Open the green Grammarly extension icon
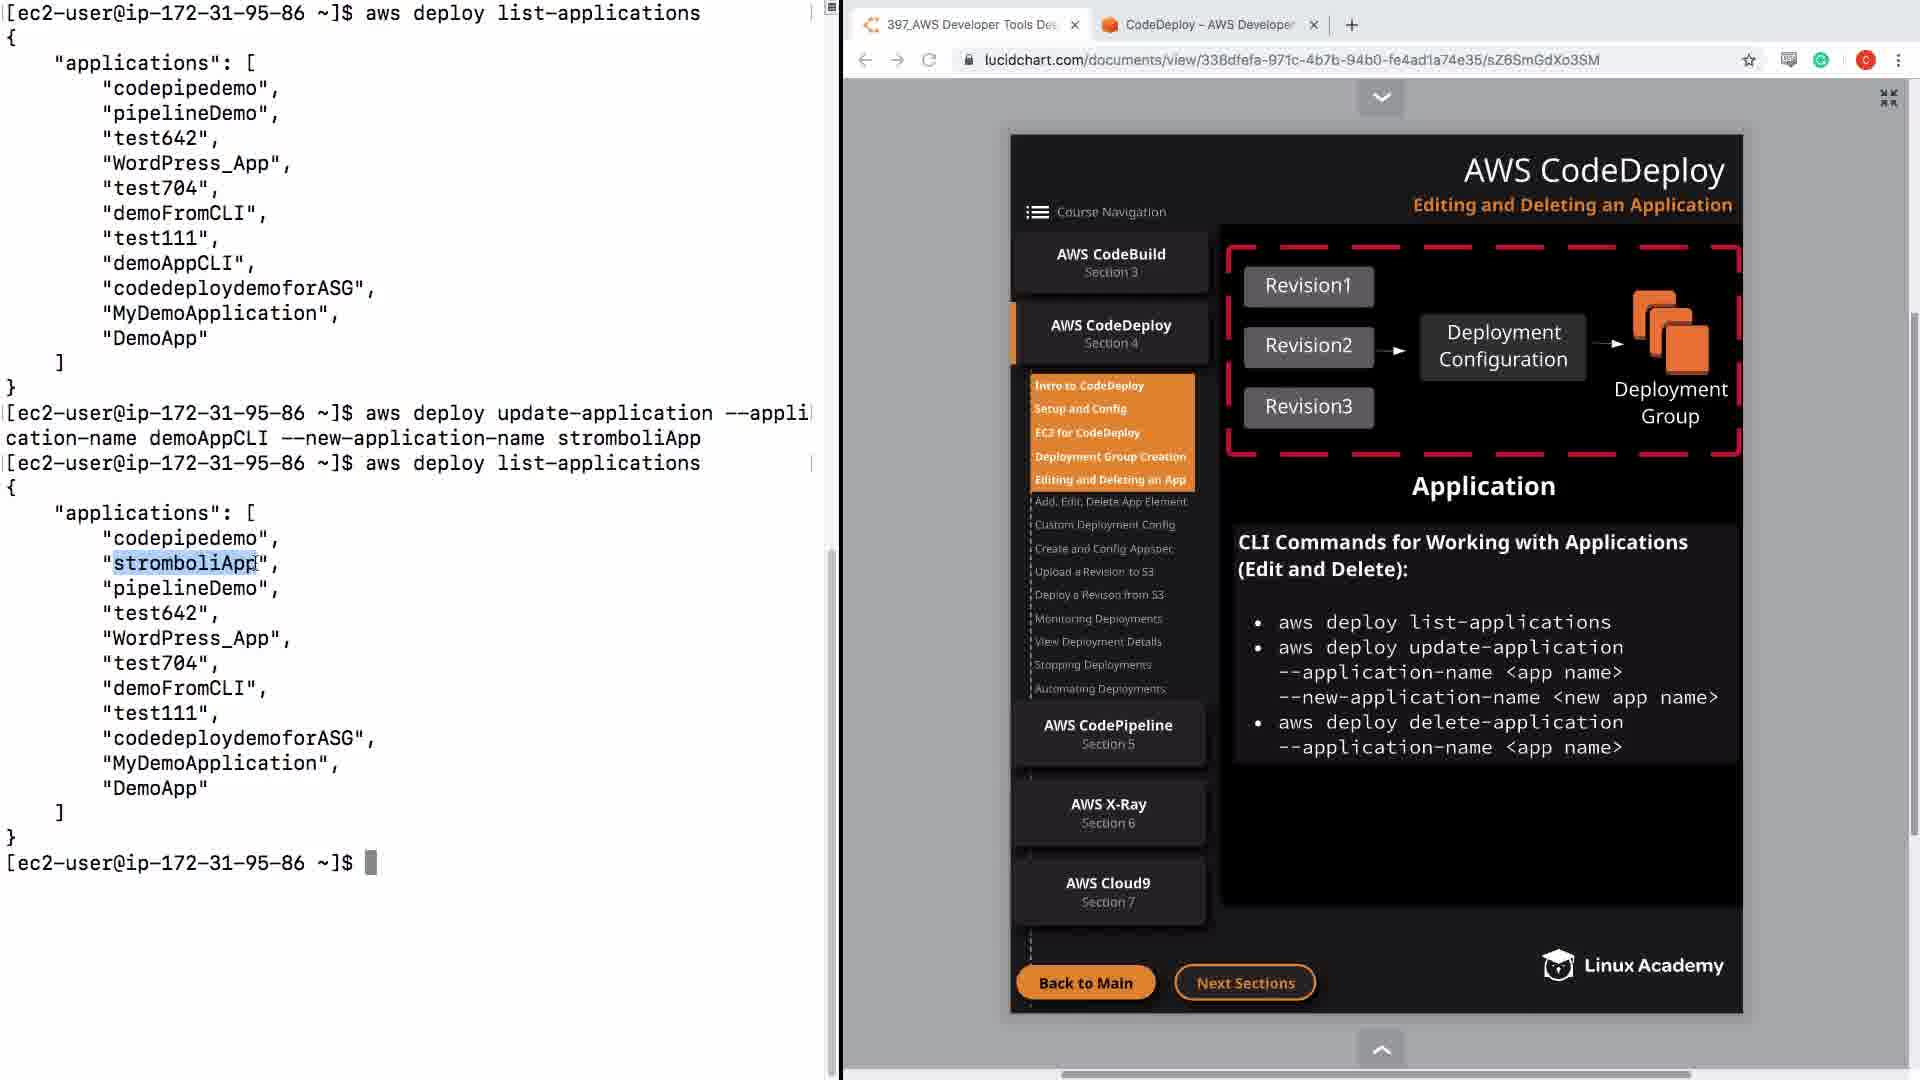1920x1080 pixels. tap(1821, 60)
